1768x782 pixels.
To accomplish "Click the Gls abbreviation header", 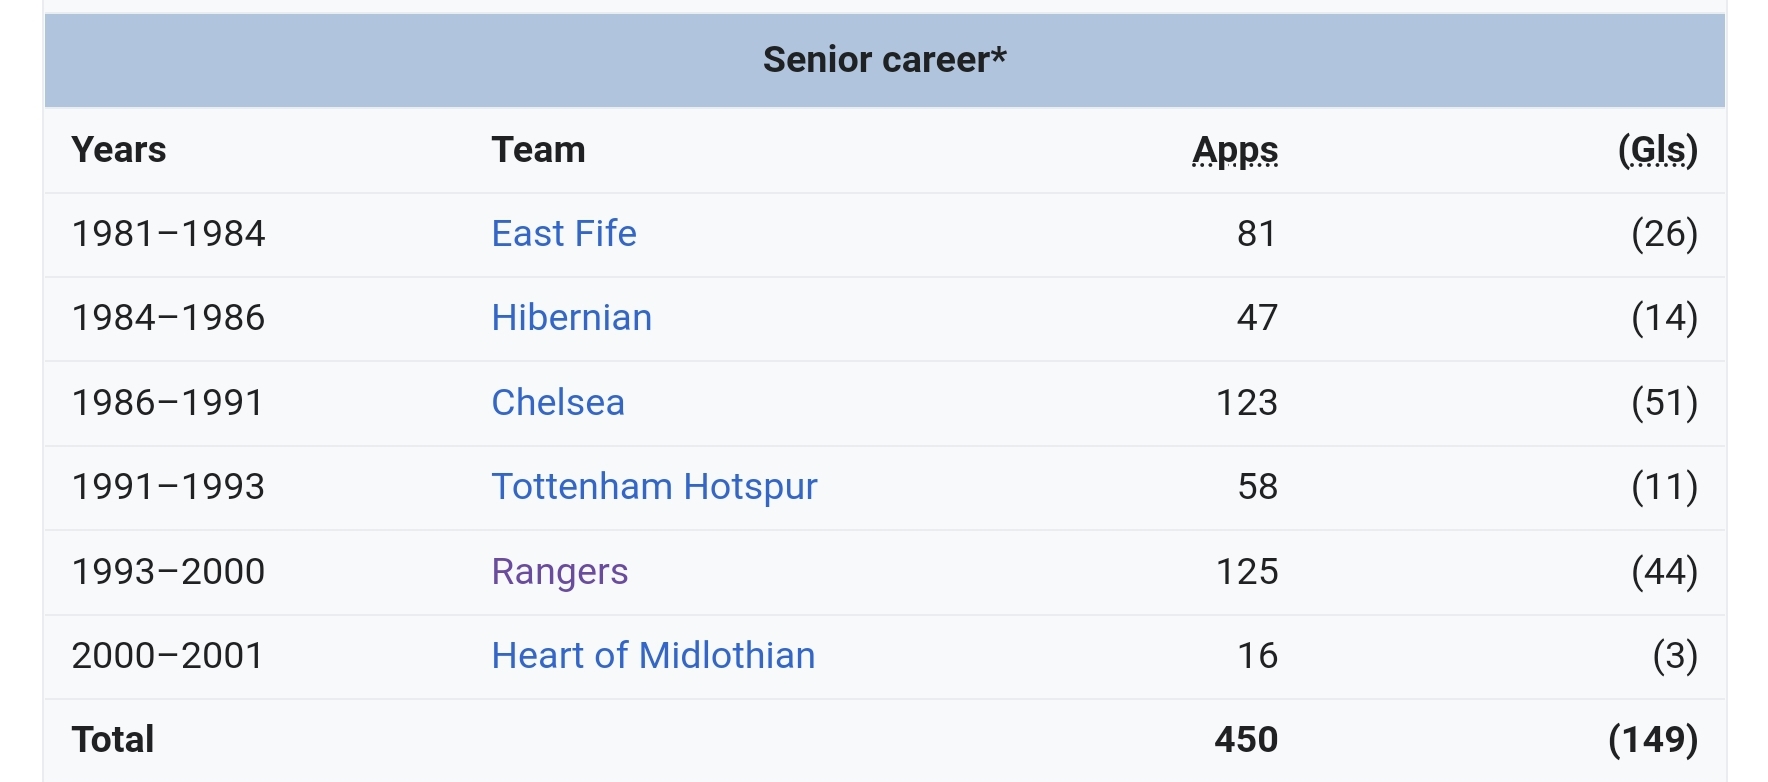I will [x=1658, y=150].
